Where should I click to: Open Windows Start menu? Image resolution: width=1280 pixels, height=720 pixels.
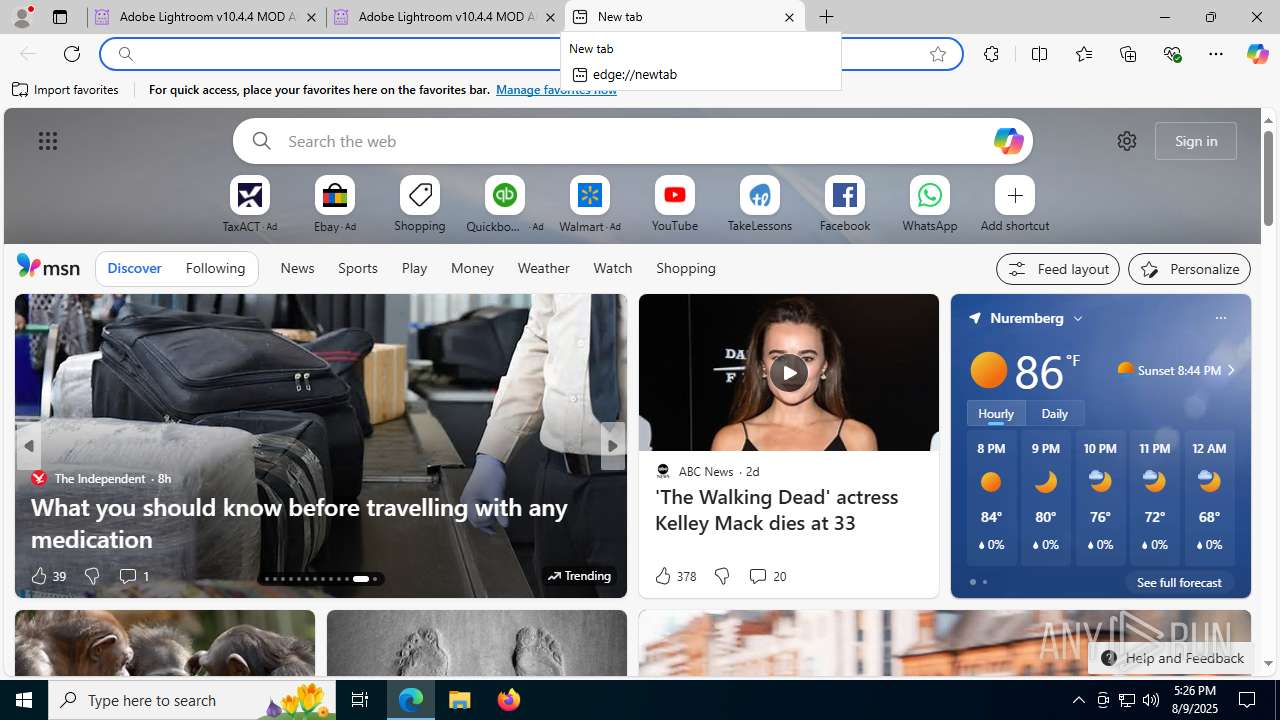click(24, 700)
